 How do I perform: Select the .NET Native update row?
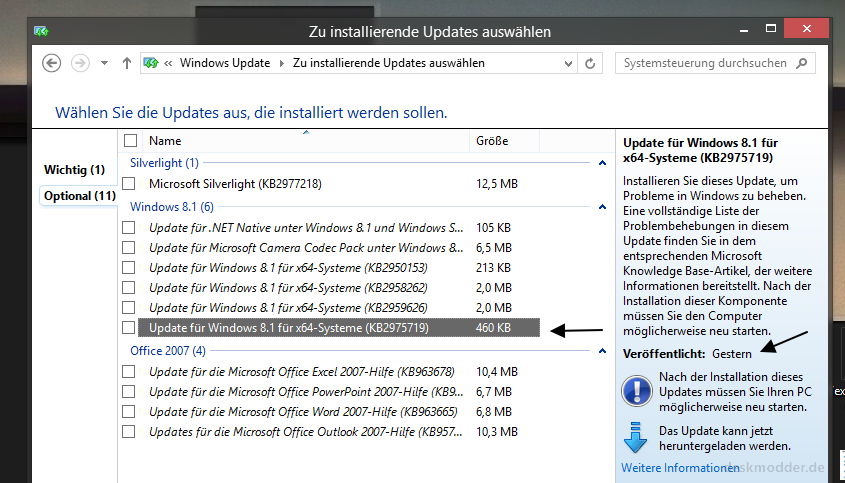pos(339,227)
